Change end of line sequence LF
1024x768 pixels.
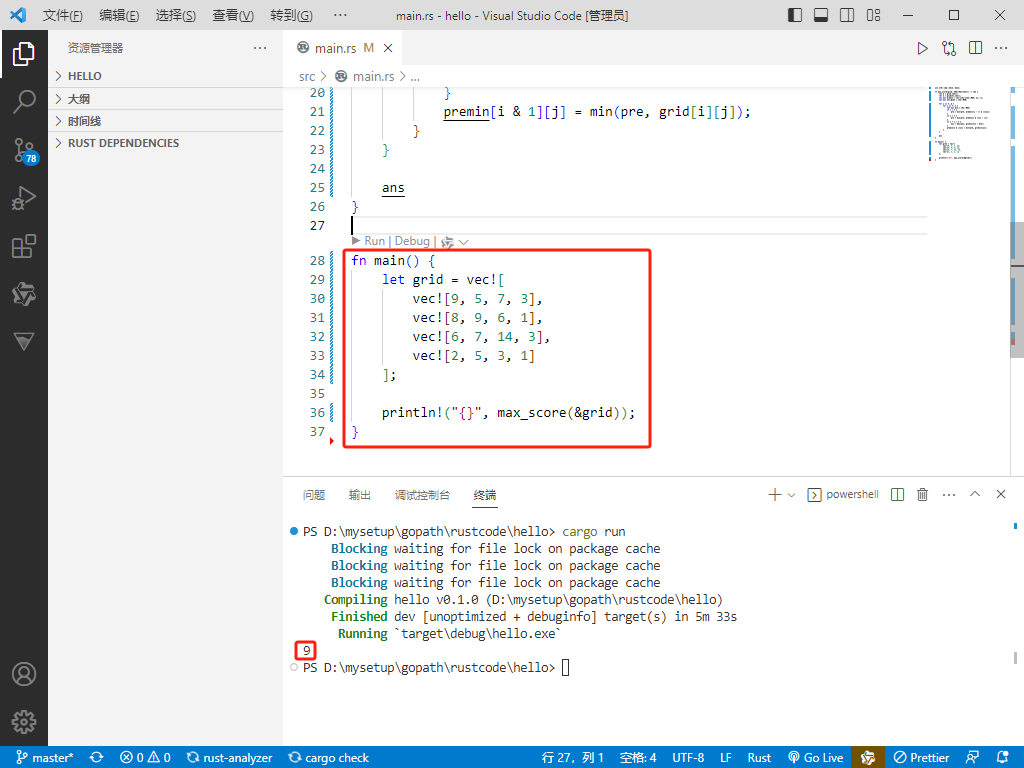click(x=726, y=758)
